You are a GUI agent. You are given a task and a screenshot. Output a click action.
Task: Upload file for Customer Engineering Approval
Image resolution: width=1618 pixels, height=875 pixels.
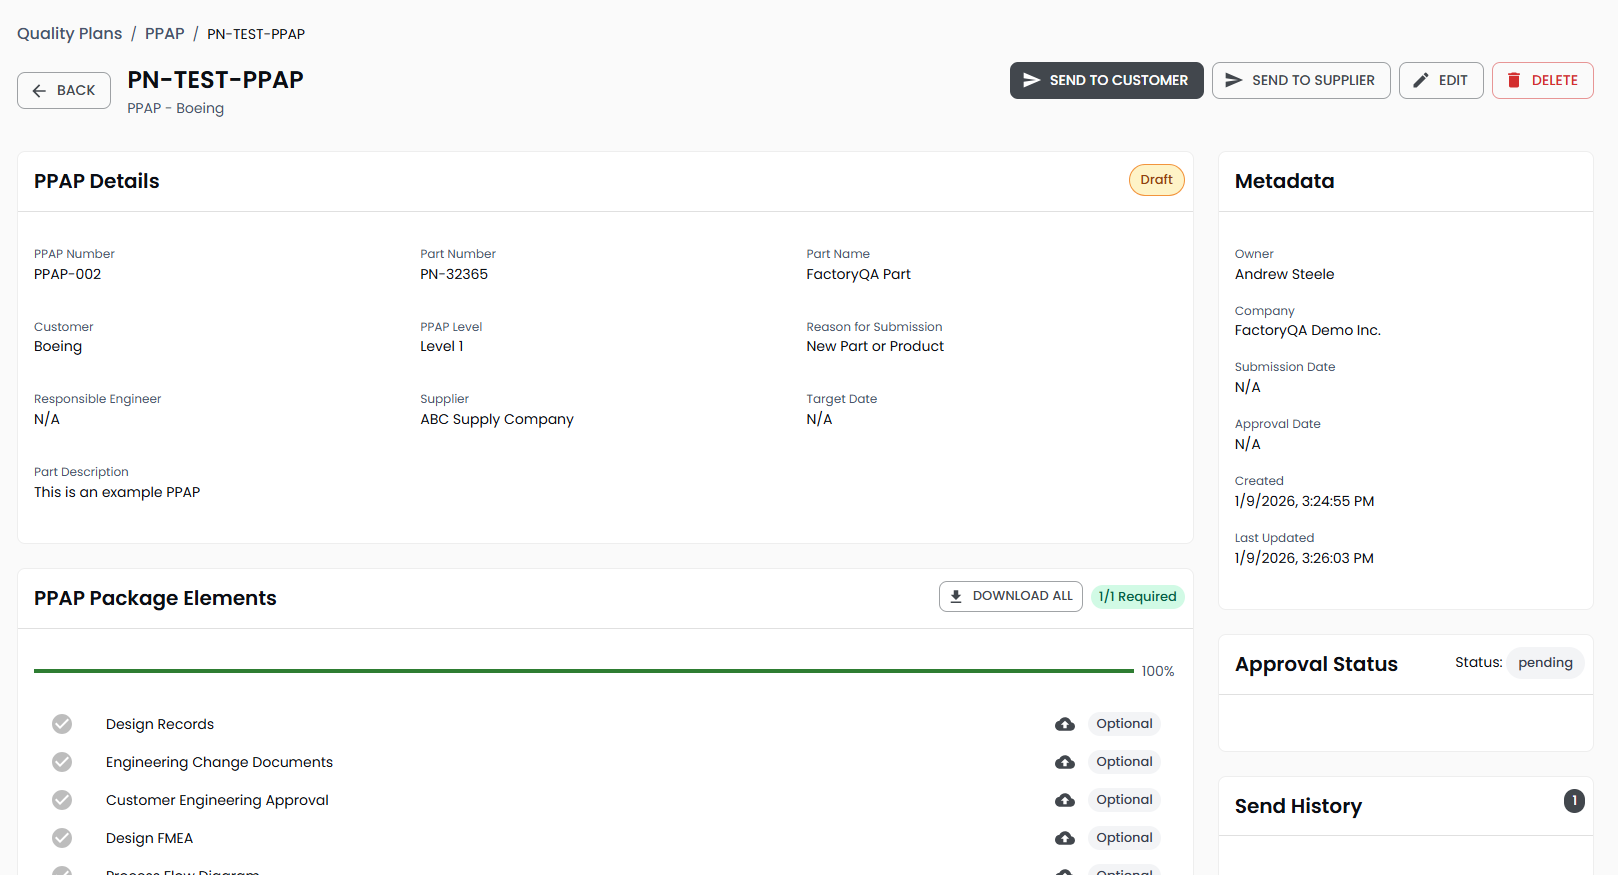coord(1064,800)
